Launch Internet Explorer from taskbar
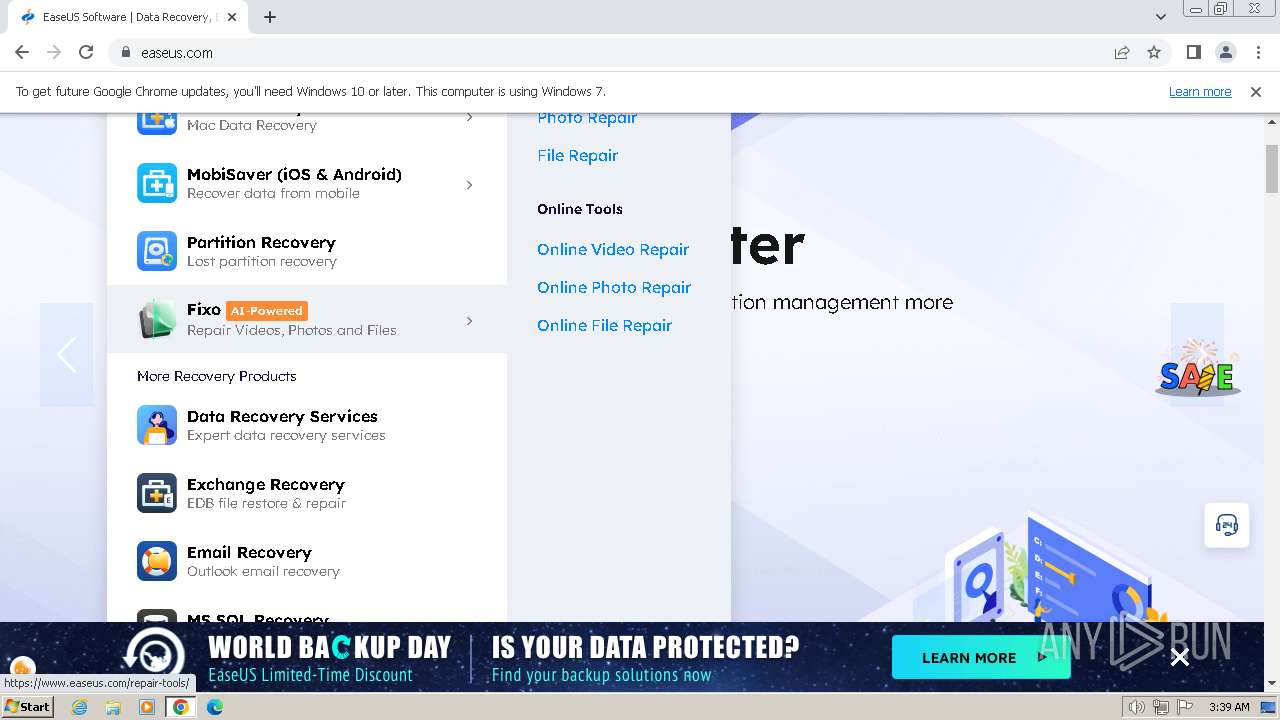 (79, 707)
